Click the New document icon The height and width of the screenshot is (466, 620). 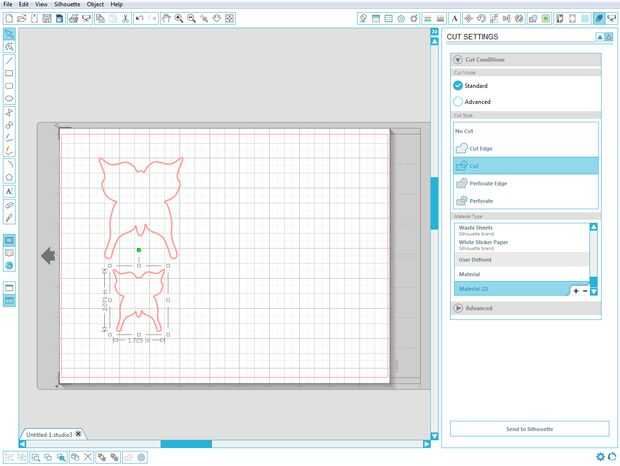click(x=9, y=19)
